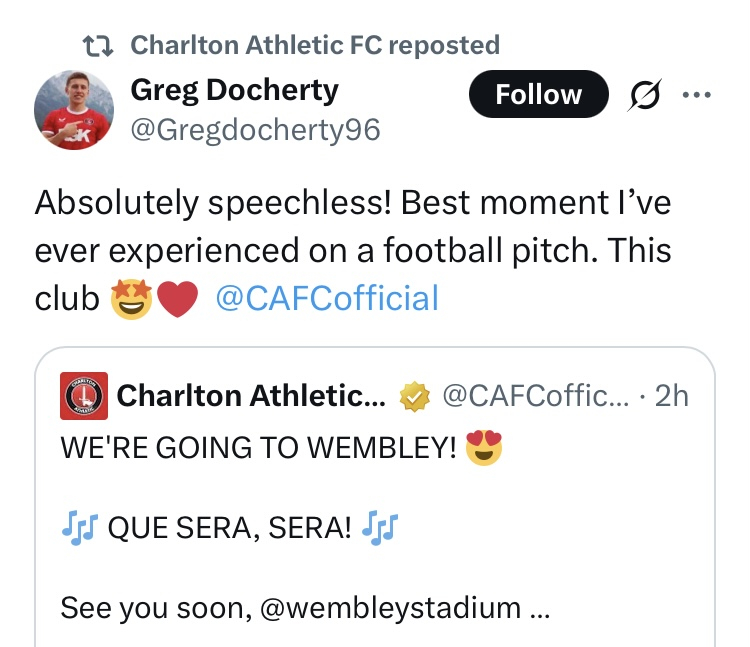Click the @CAFCofficial mention link
Screen dimensions: 750x647
327,298
